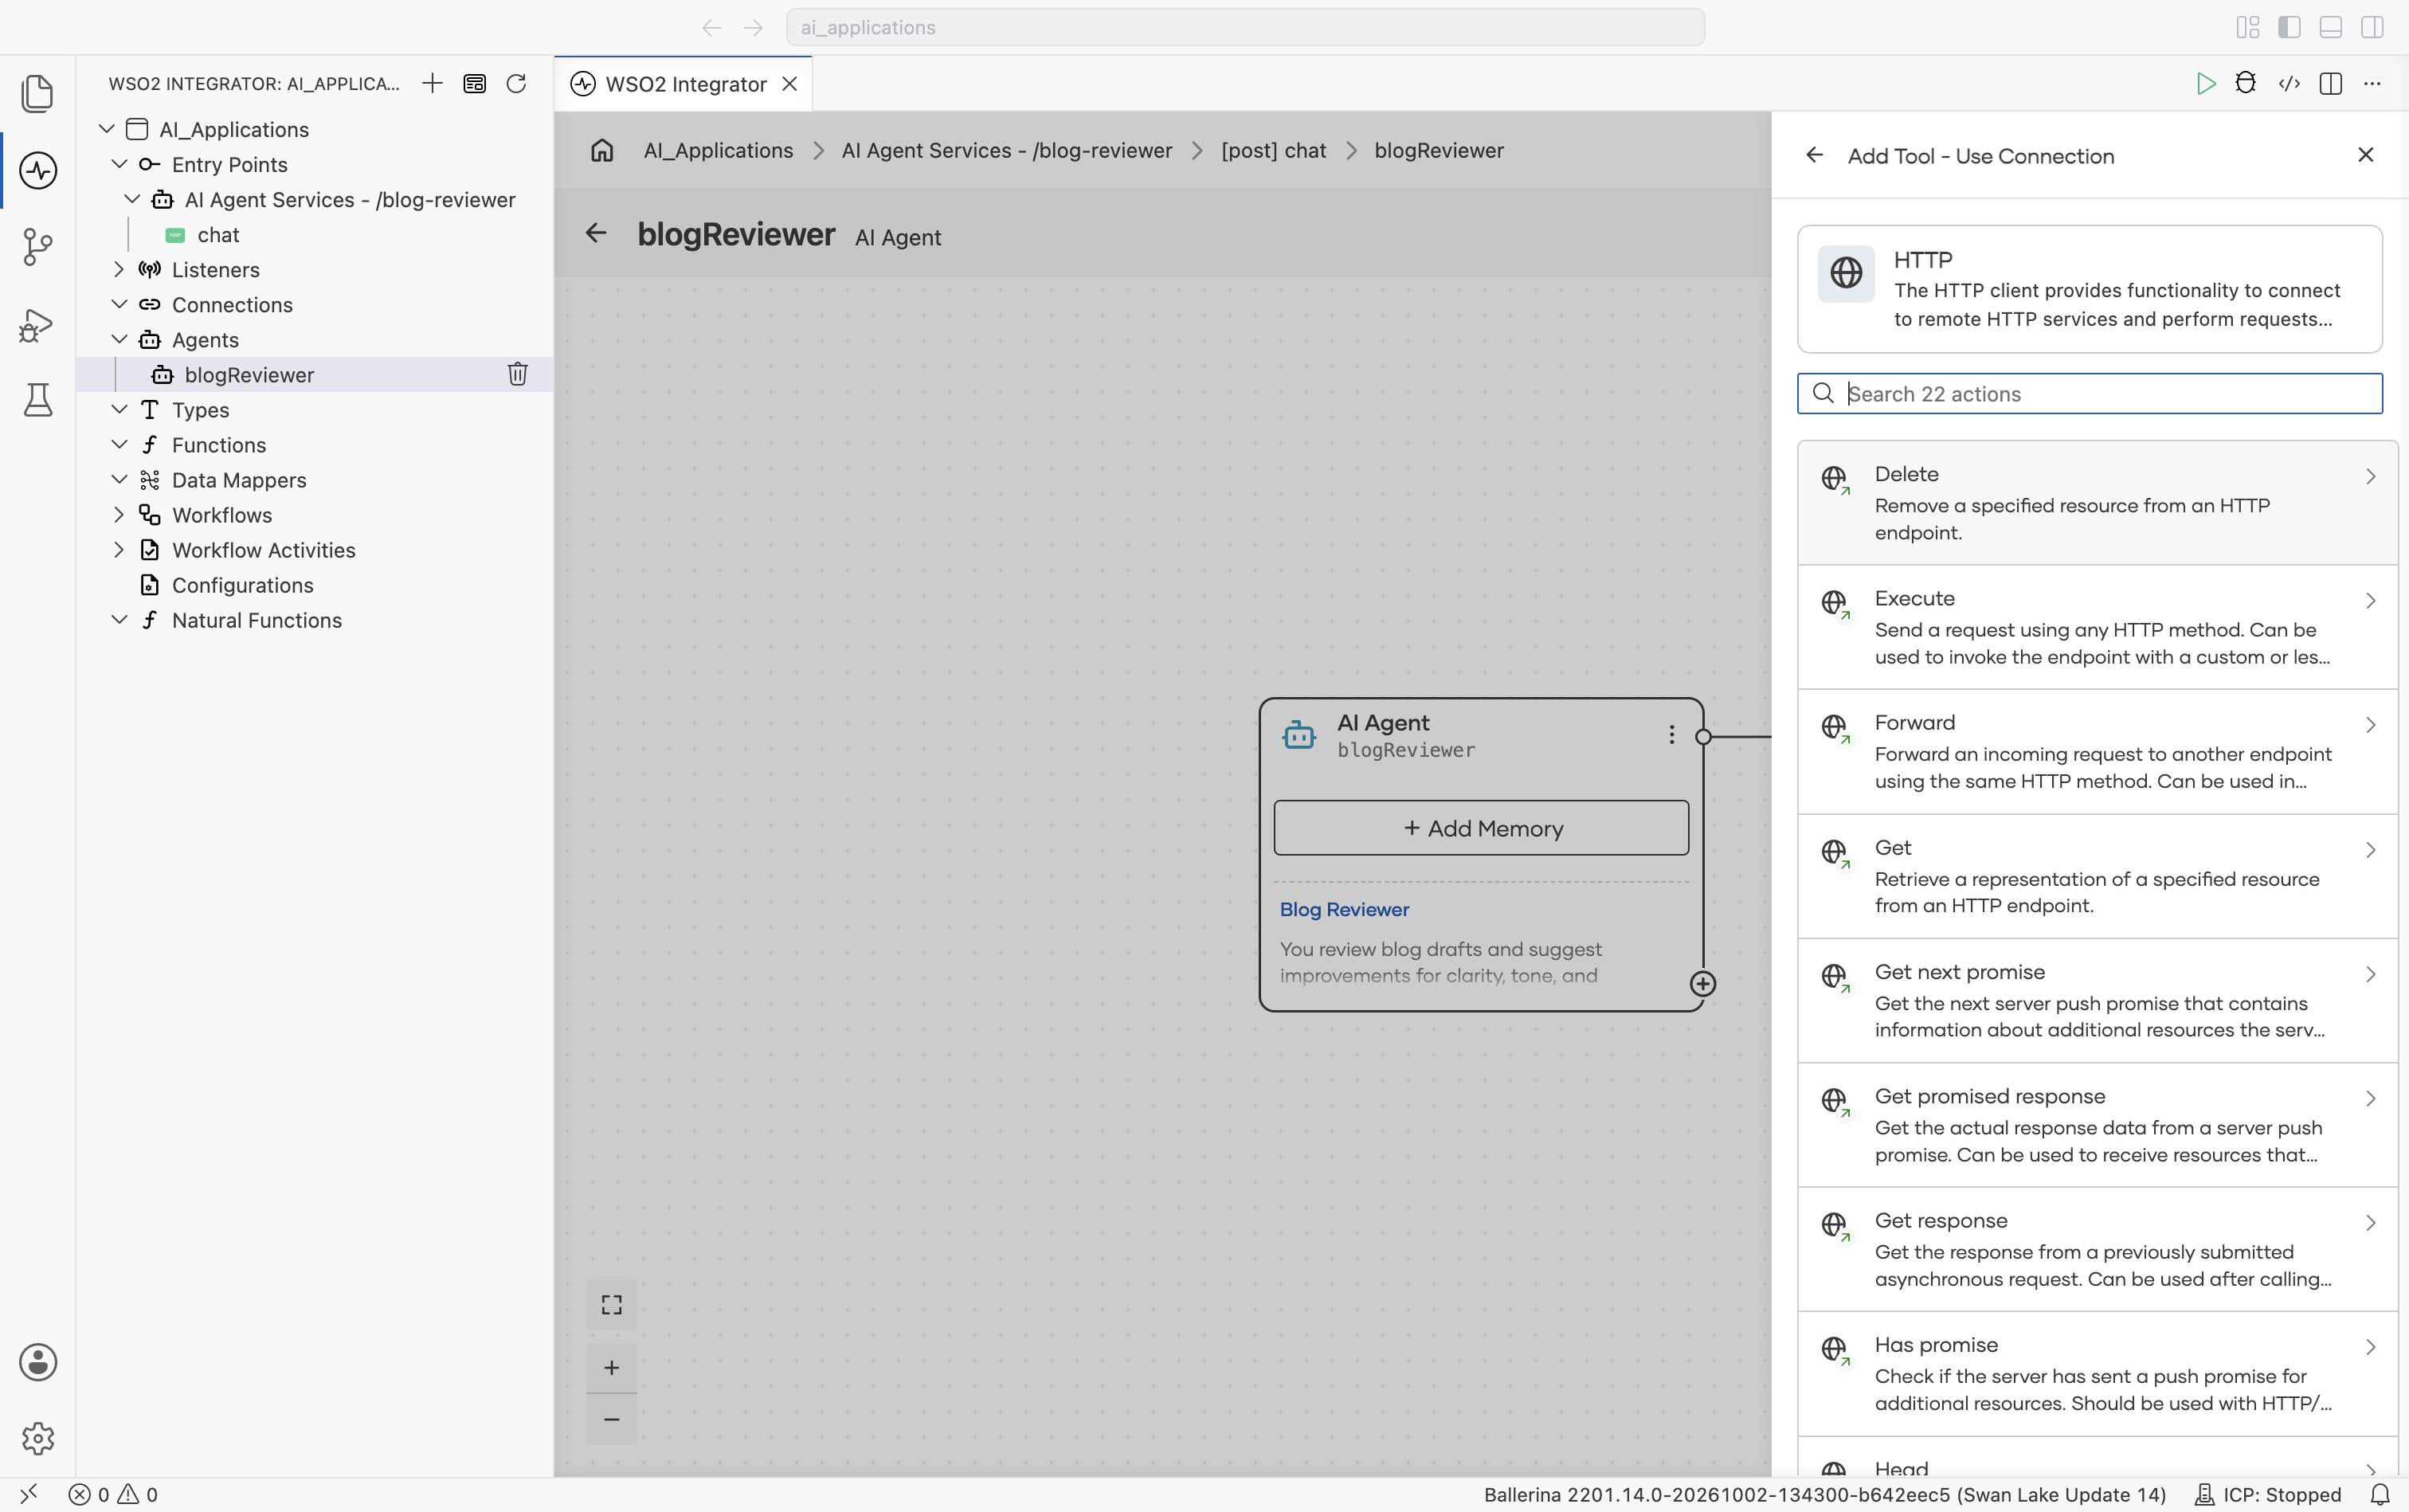
Task: Expand the Listeners tree node
Action: 119,269
